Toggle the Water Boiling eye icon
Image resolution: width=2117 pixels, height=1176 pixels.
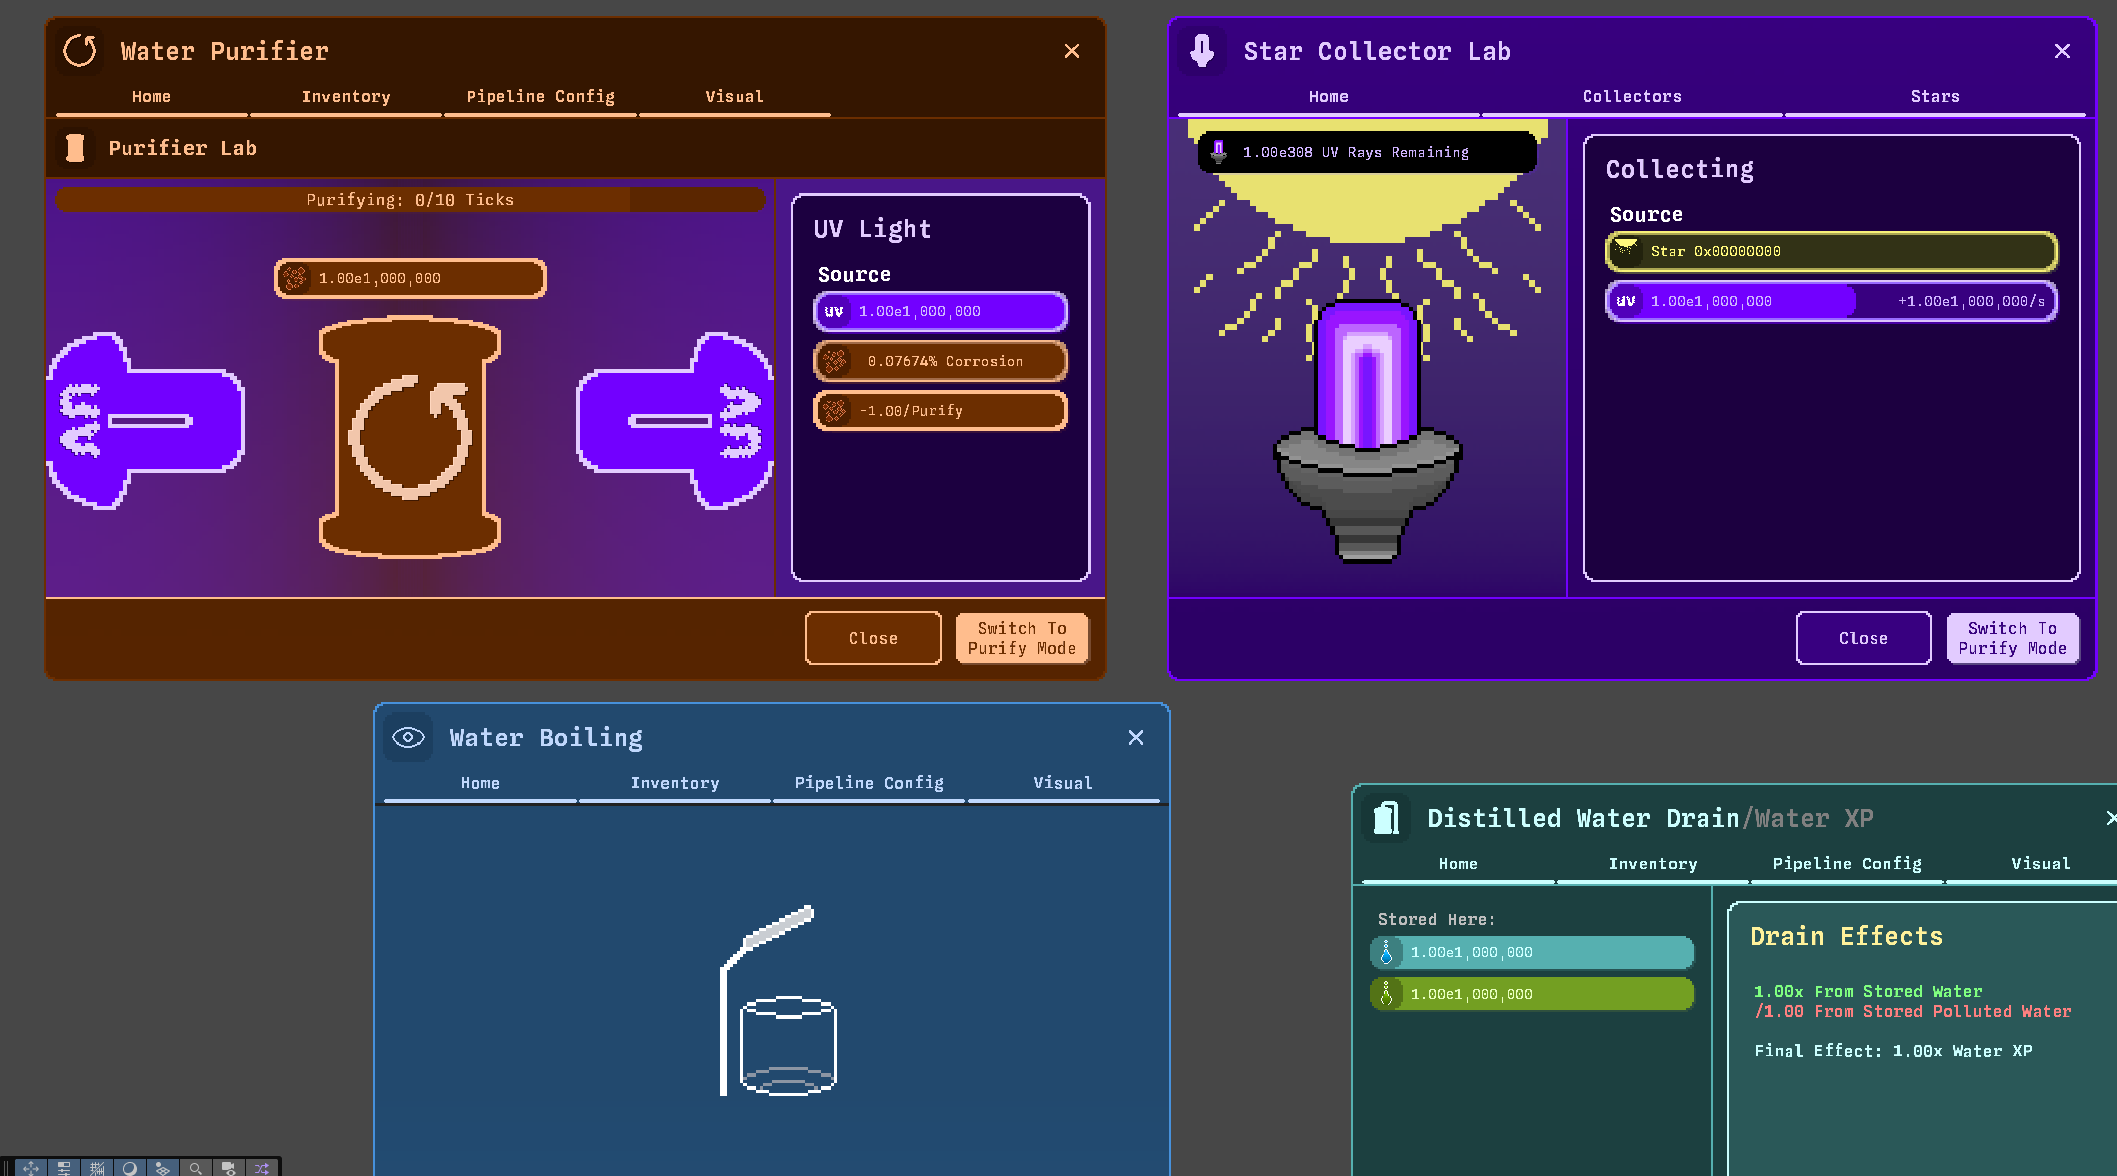408,738
